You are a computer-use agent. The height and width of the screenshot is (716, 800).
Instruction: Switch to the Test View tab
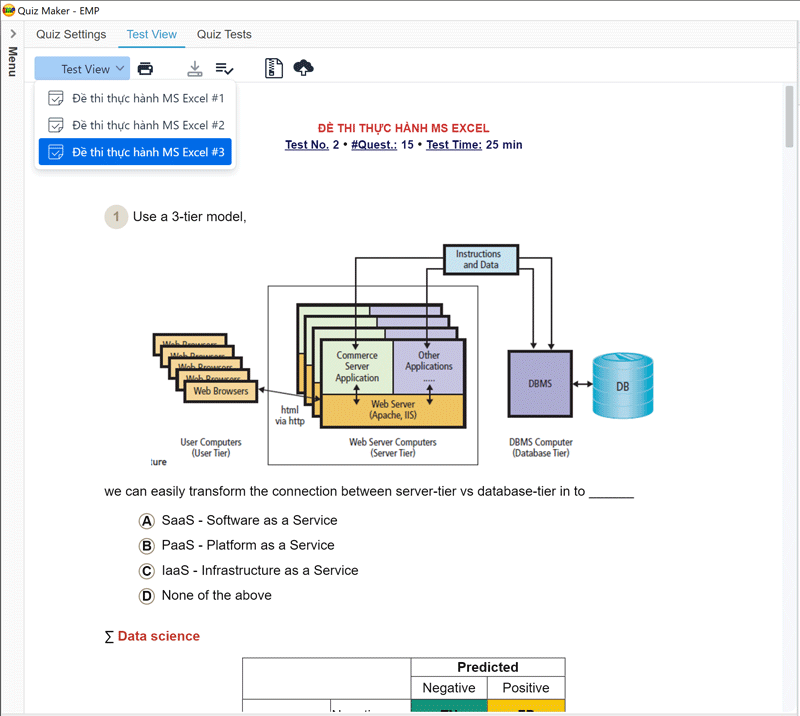tap(152, 34)
